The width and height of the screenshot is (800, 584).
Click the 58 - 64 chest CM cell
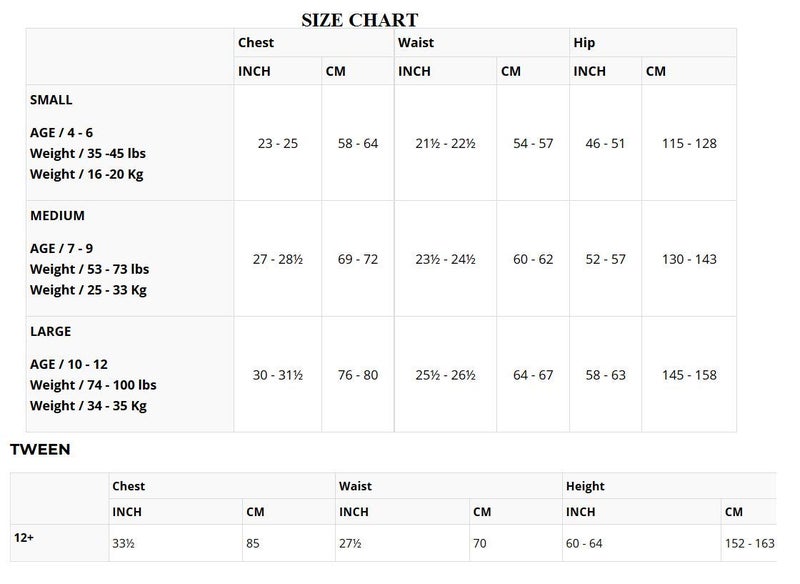358,143
